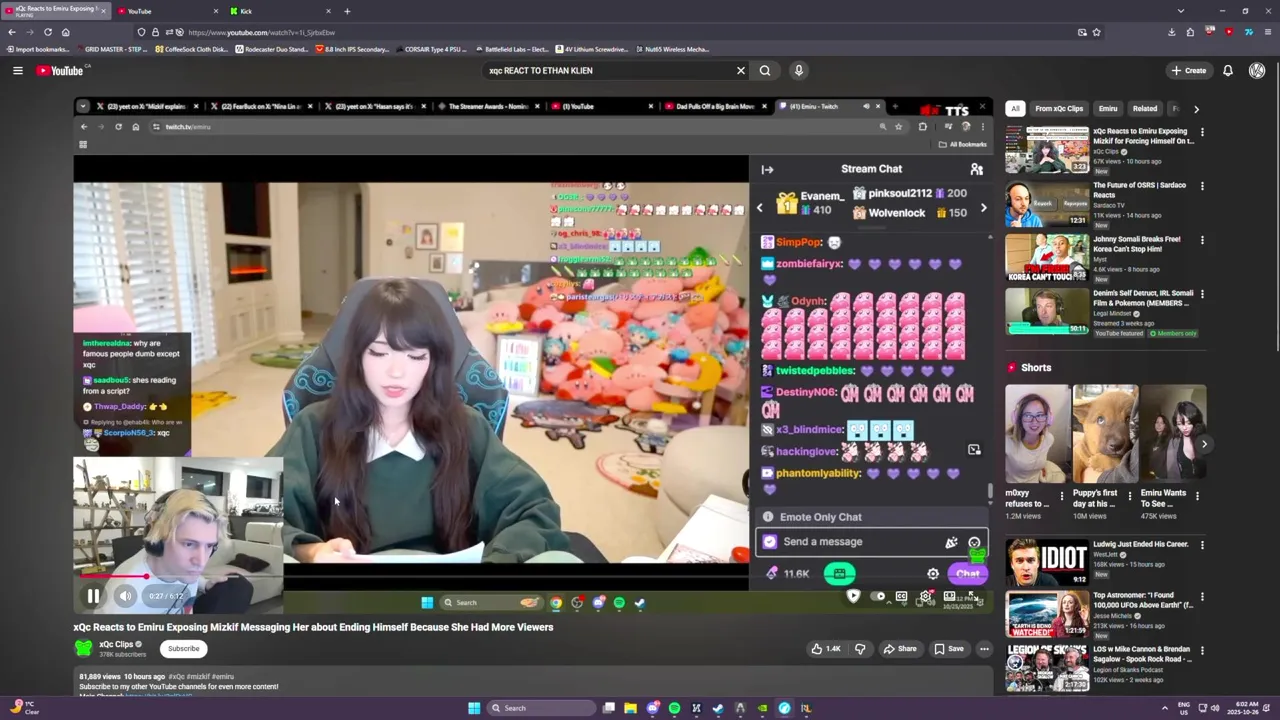Open a new browser tab

(347, 11)
